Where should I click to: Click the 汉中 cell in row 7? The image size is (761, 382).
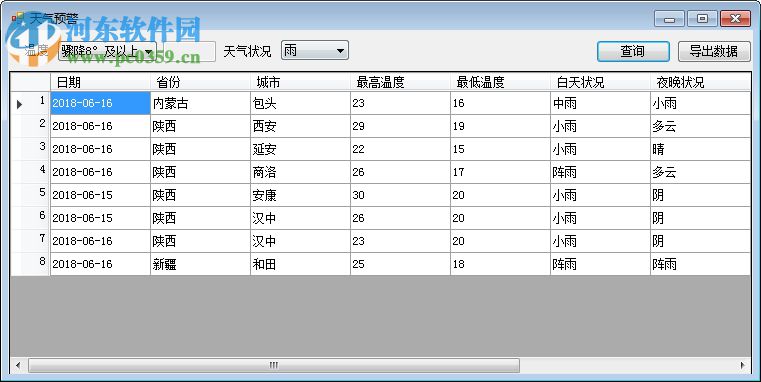(300, 241)
